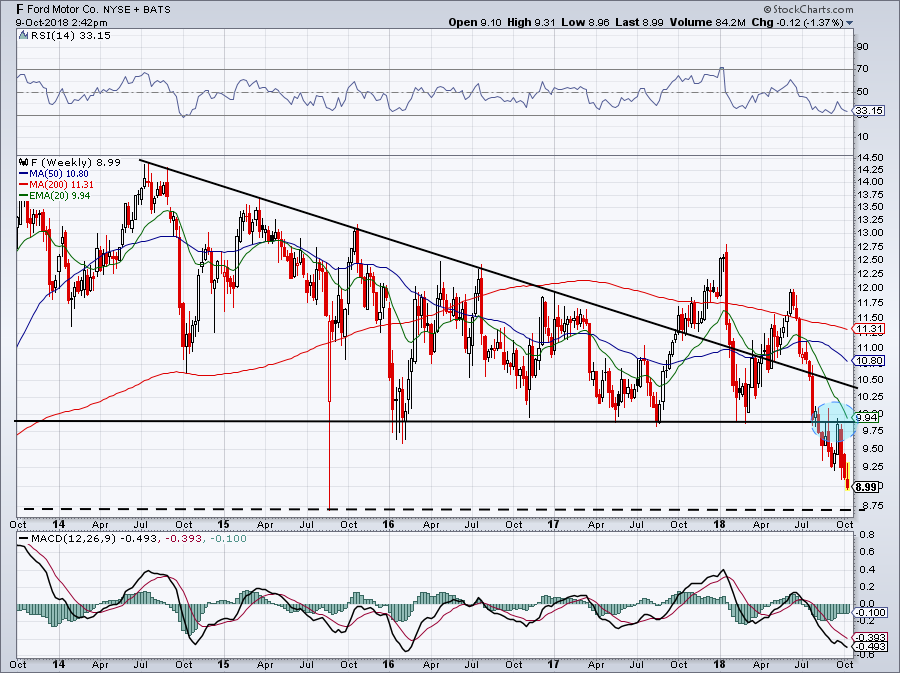
Task: Click year 15 label under MACD panel
Action: tap(223, 664)
